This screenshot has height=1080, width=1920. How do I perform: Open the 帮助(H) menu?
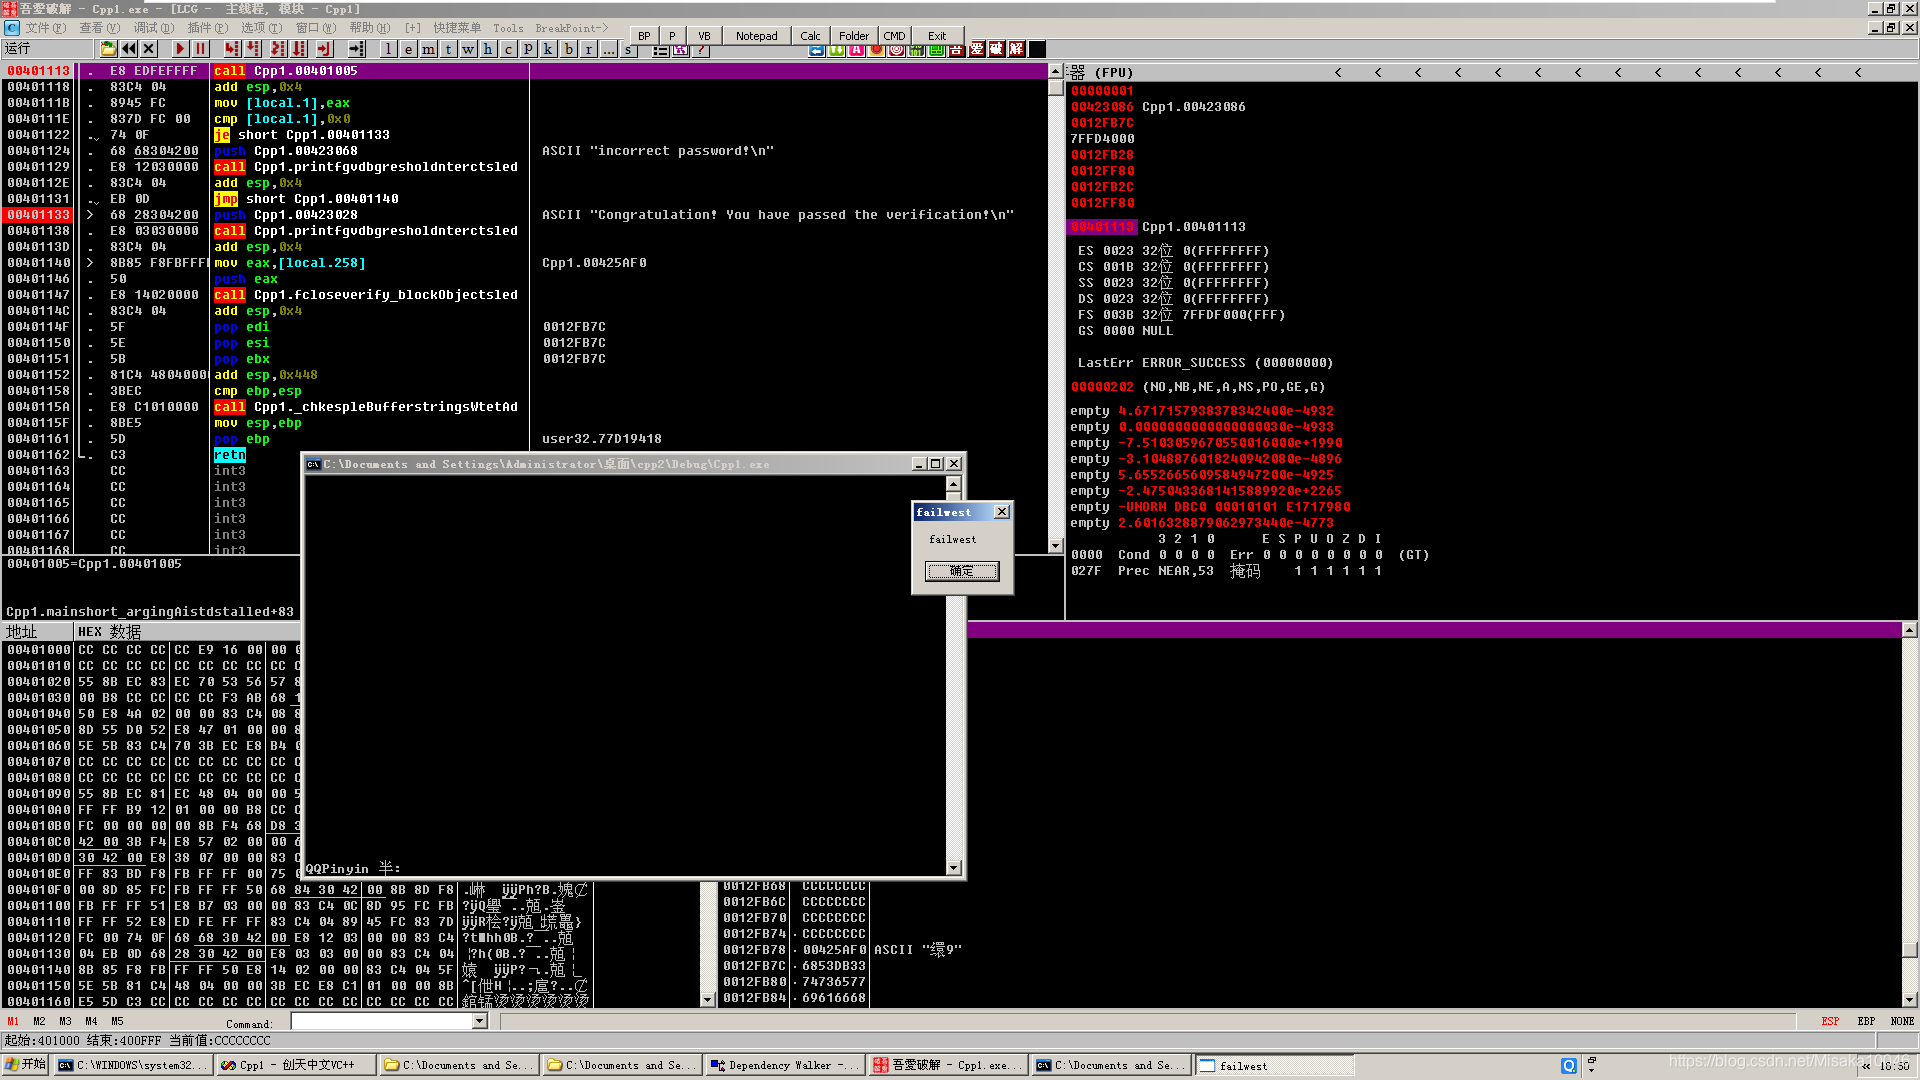pos(370,28)
